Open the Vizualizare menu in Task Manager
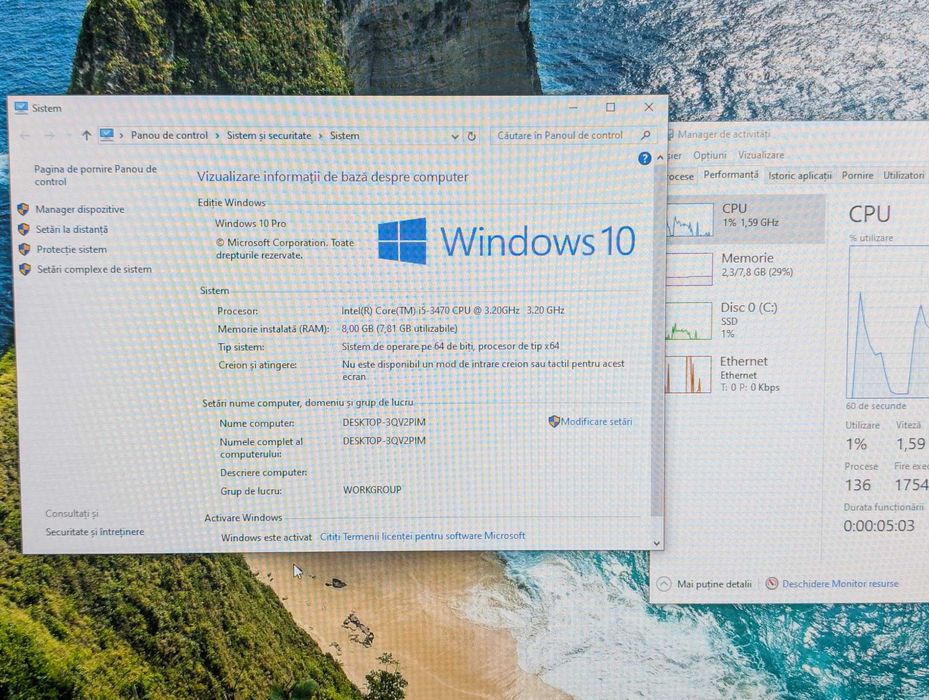Image resolution: width=929 pixels, height=700 pixels. pos(761,155)
